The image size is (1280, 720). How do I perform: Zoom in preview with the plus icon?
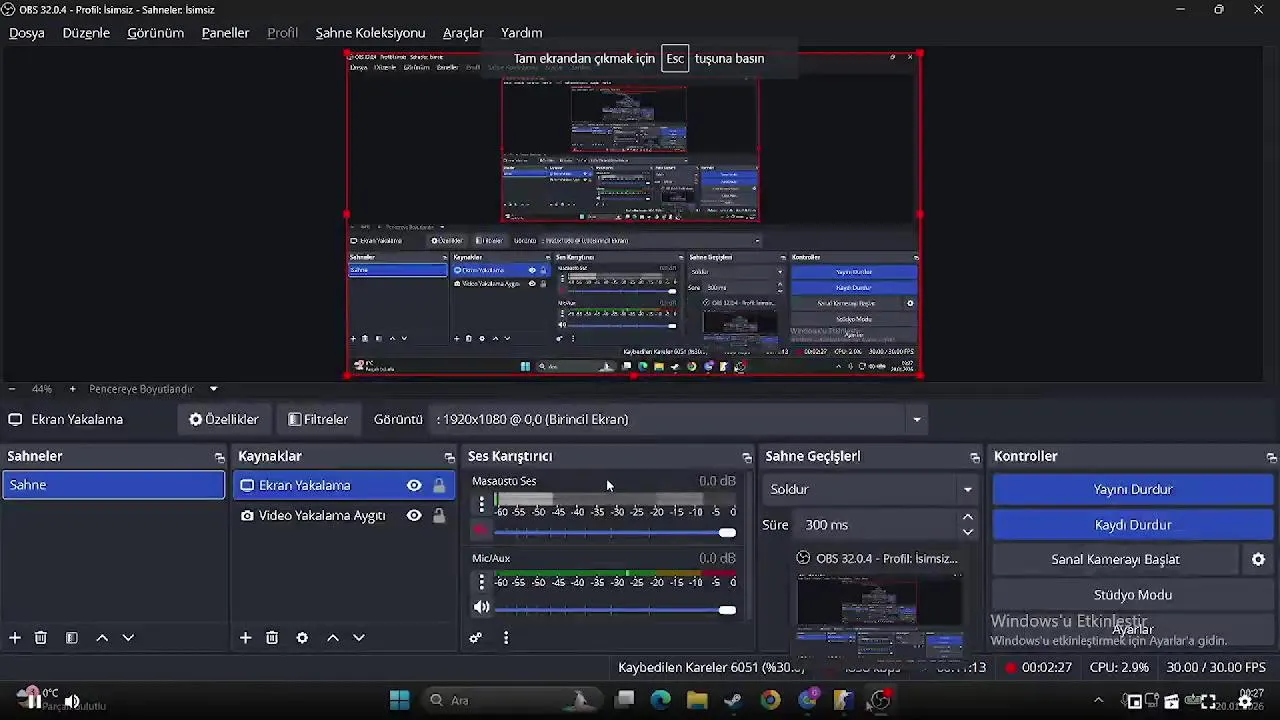tap(72, 389)
